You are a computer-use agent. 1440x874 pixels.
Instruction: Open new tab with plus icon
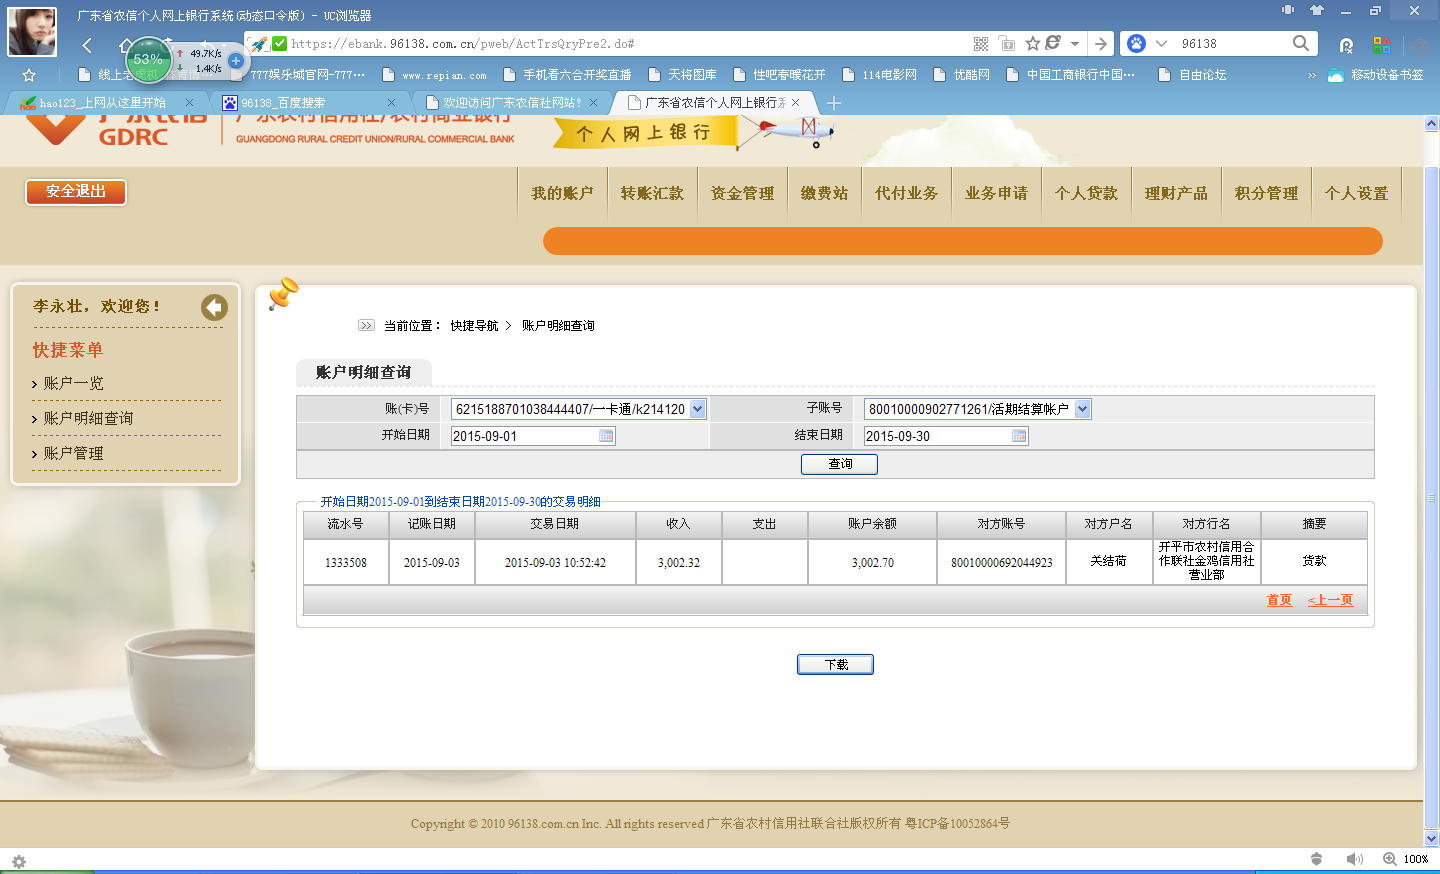click(x=834, y=103)
